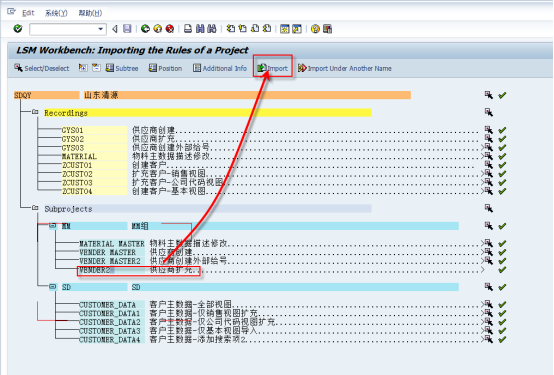Go to first page icon
The image size is (554, 375).
point(231,29)
